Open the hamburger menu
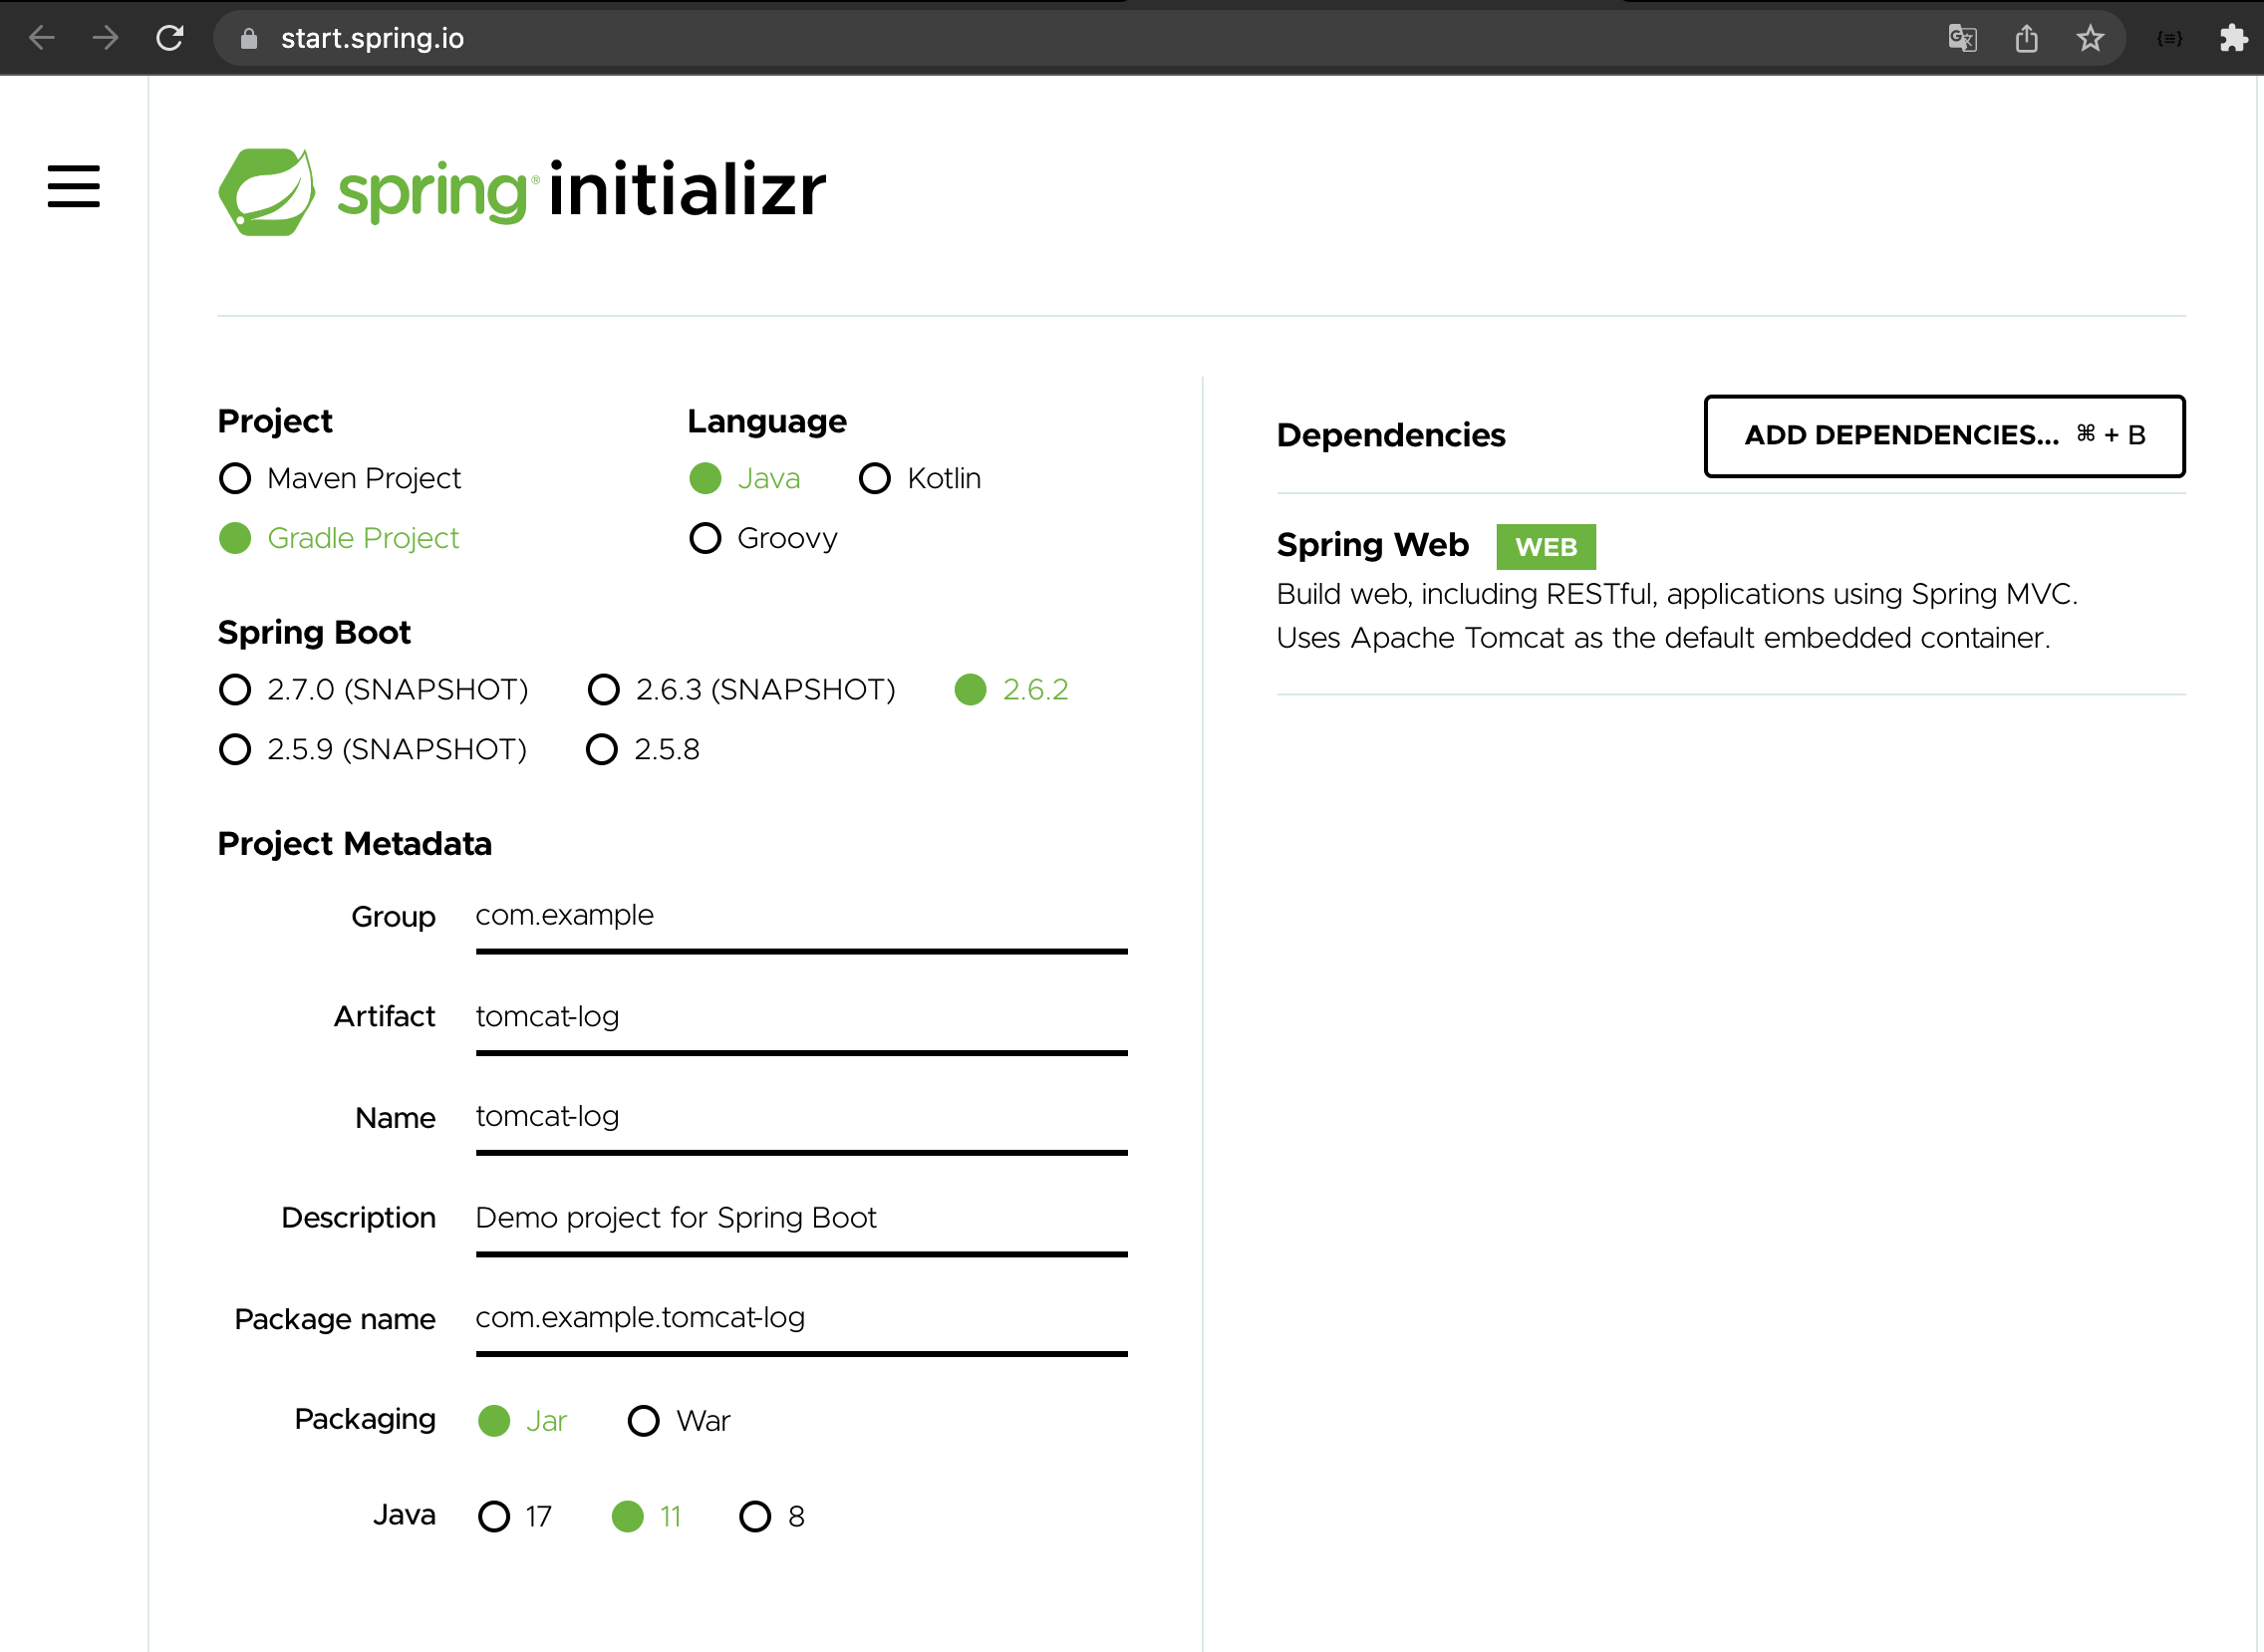Image resolution: width=2264 pixels, height=1652 pixels. pos(73,187)
